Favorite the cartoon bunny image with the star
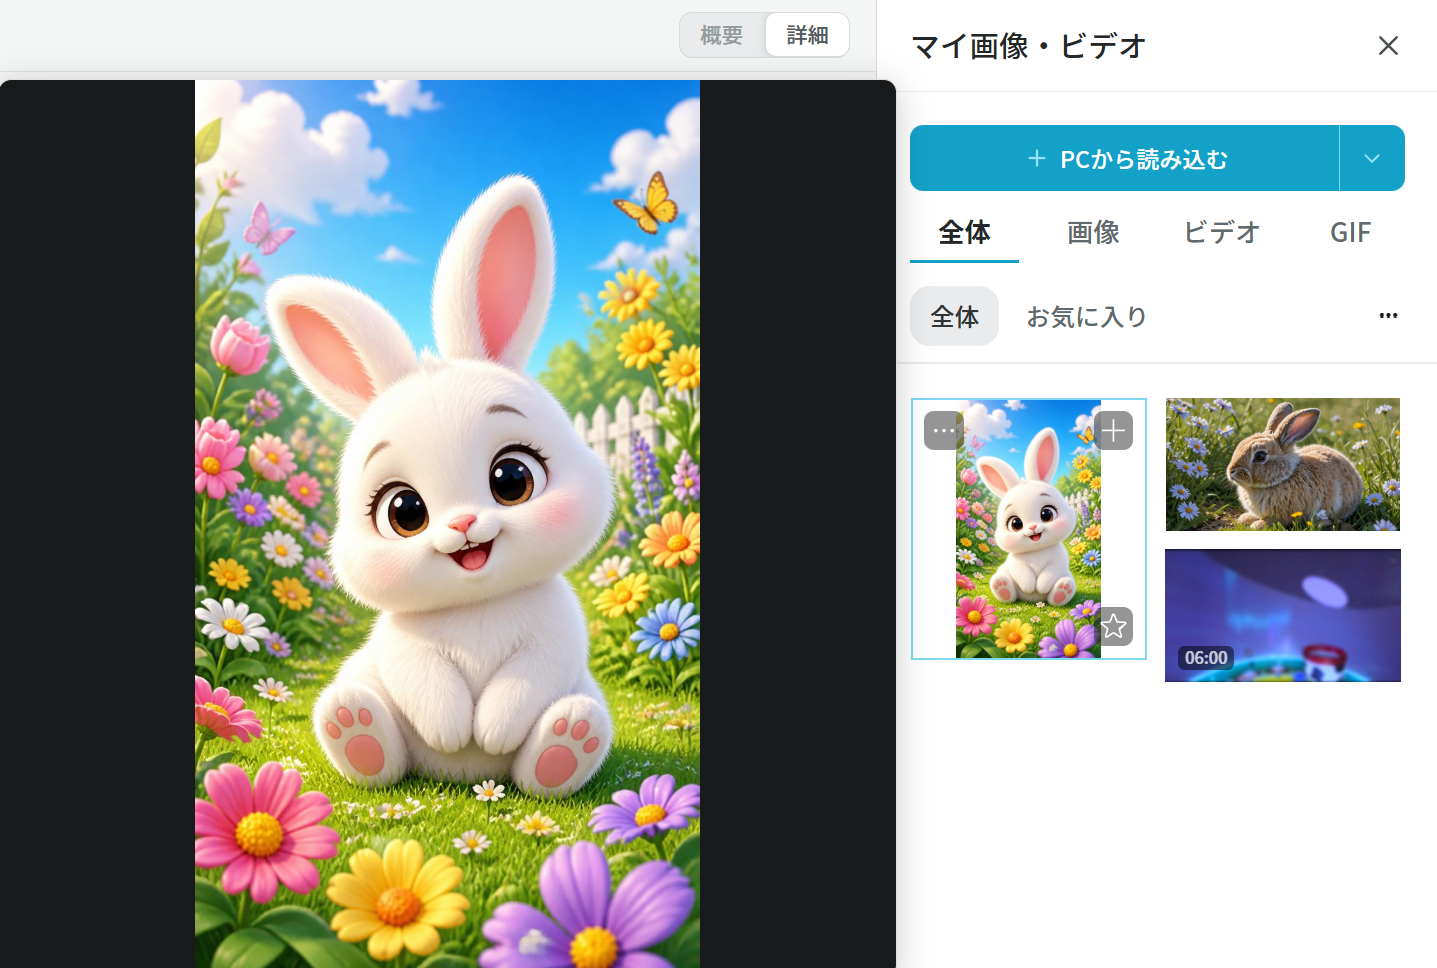 point(1114,626)
